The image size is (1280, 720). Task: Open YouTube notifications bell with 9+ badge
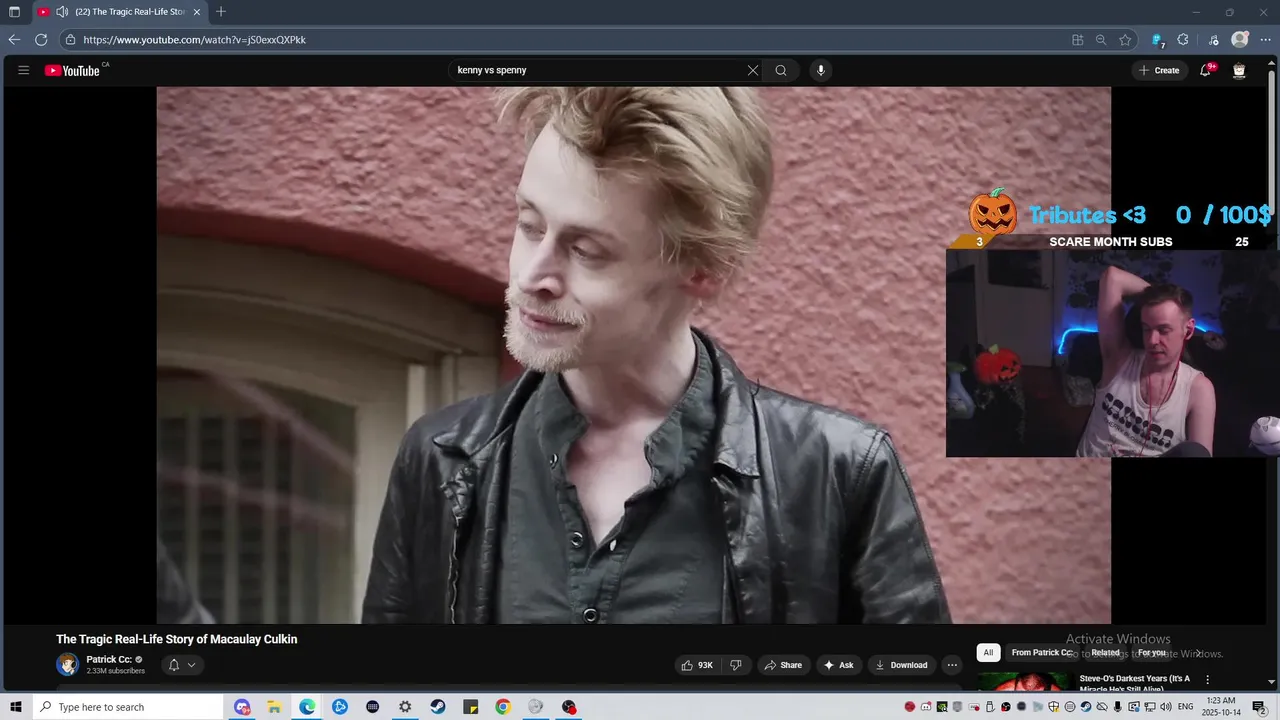1206,70
